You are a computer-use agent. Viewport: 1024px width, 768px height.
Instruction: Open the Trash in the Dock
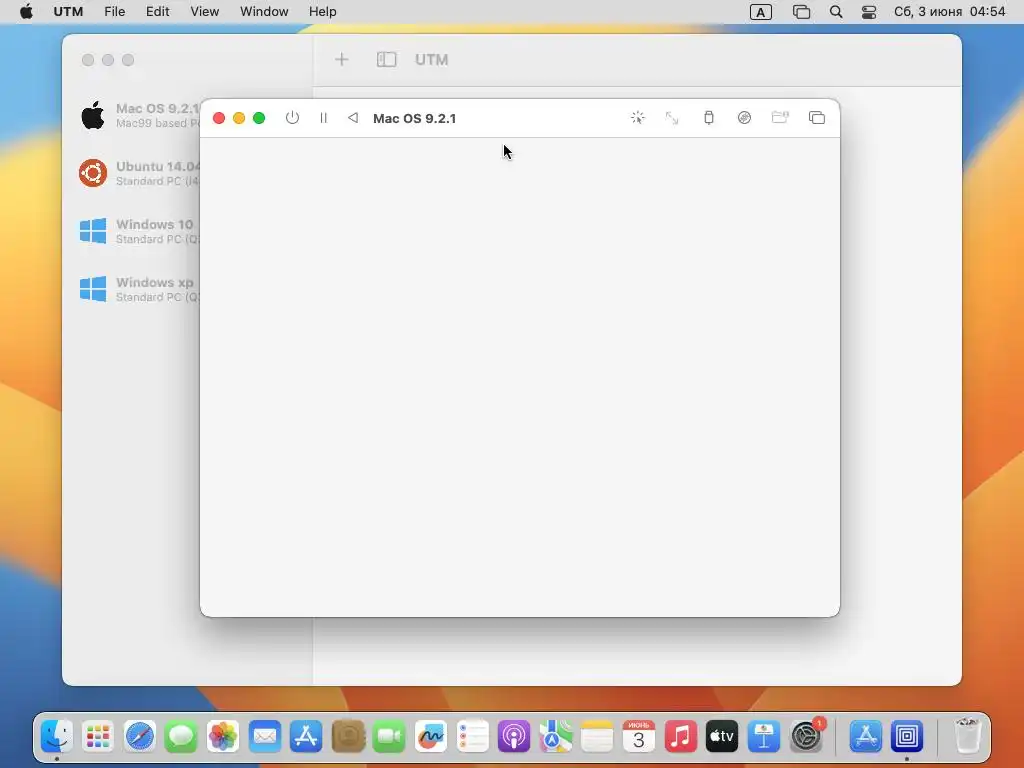[x=967, y=737]
